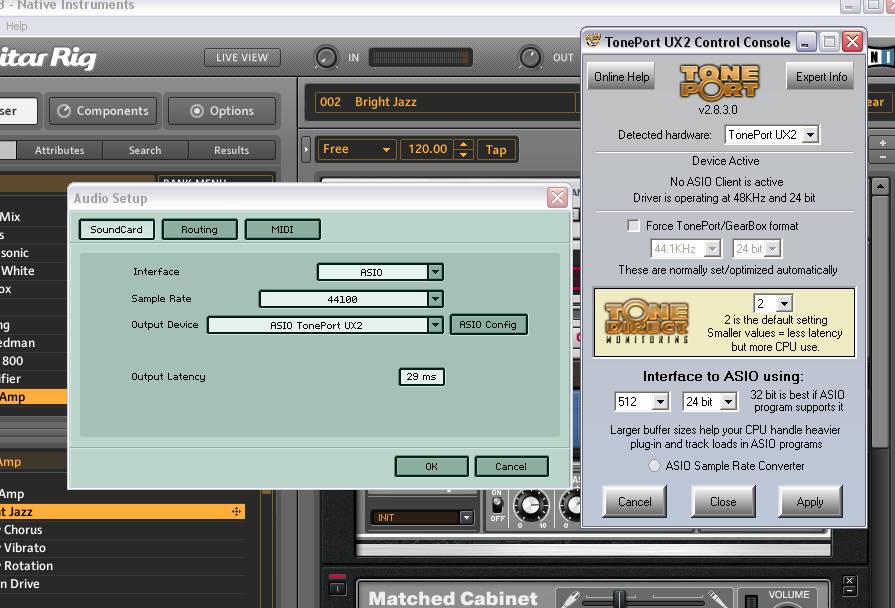Switch to the MIDI tab
Screen dimensions: 895x608
[x=283, y=229]
